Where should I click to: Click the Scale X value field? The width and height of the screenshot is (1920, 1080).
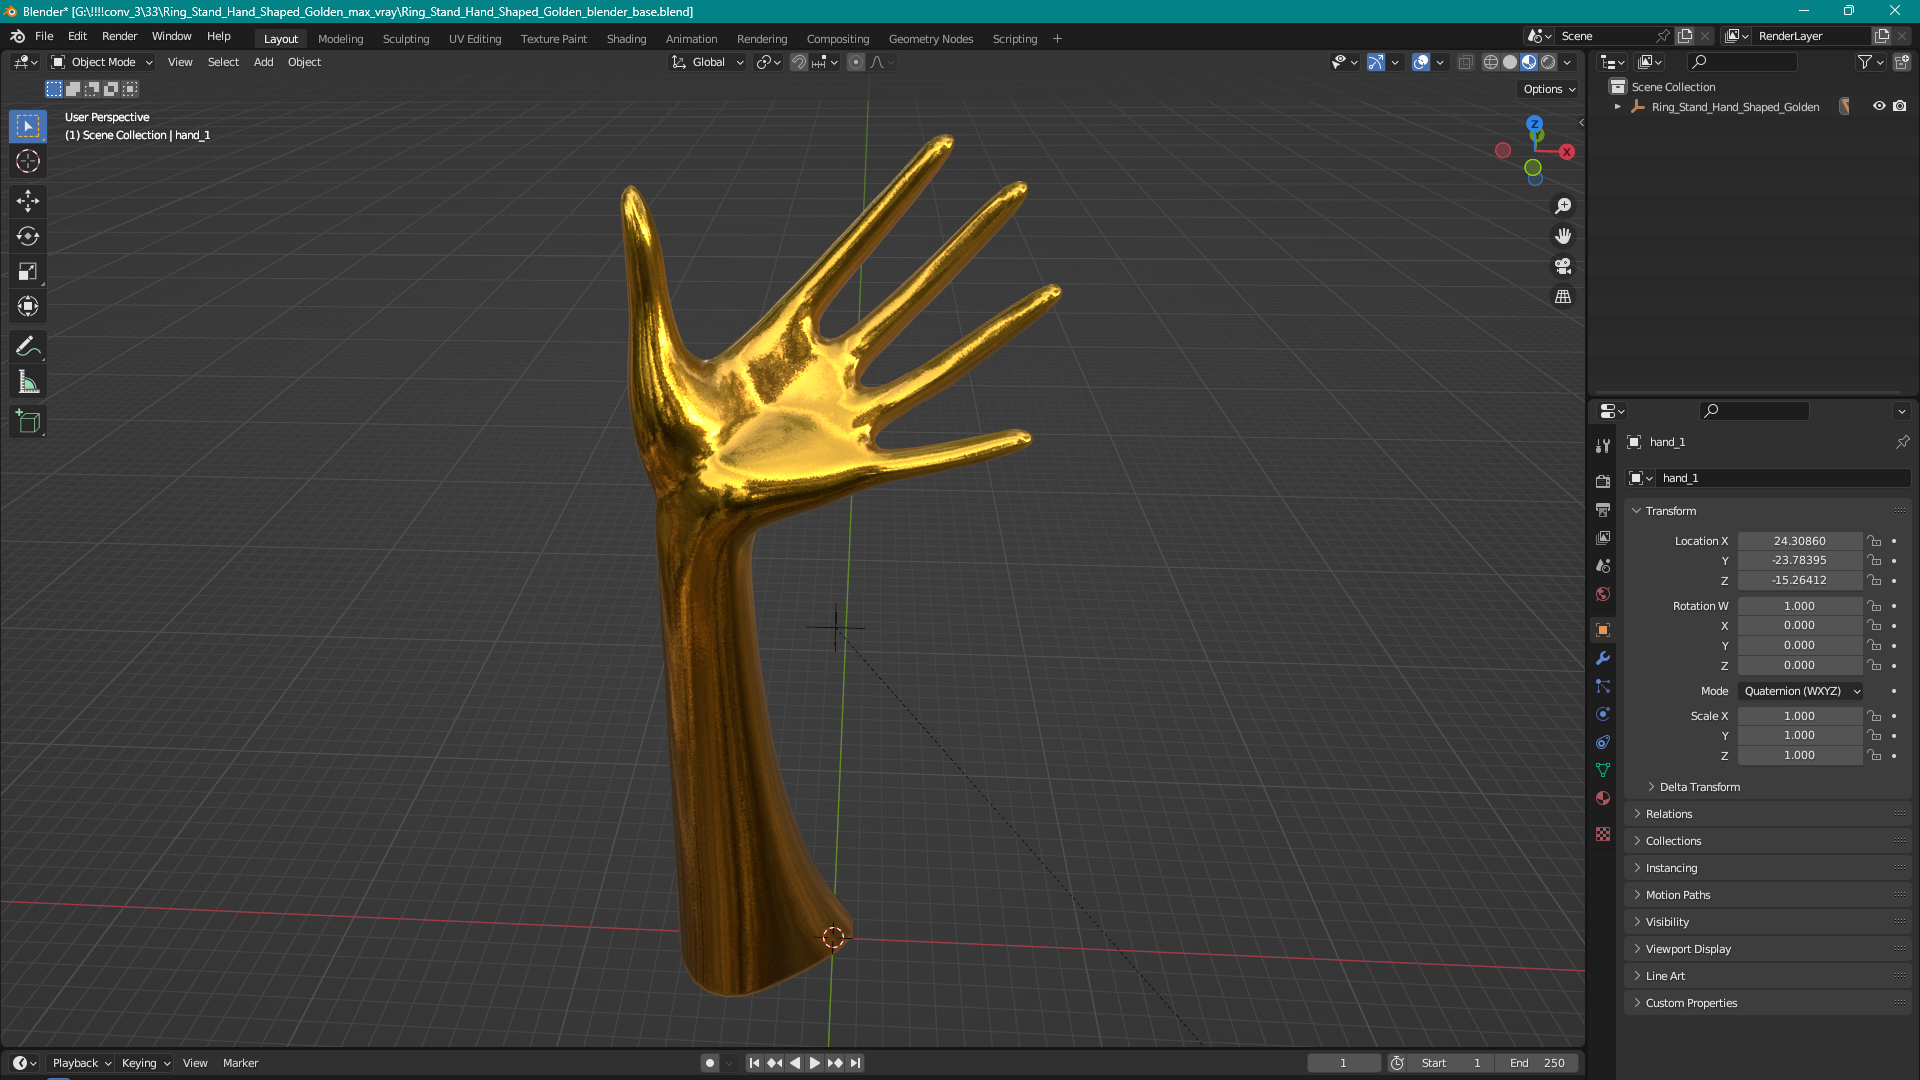[x=1799, y=716]
